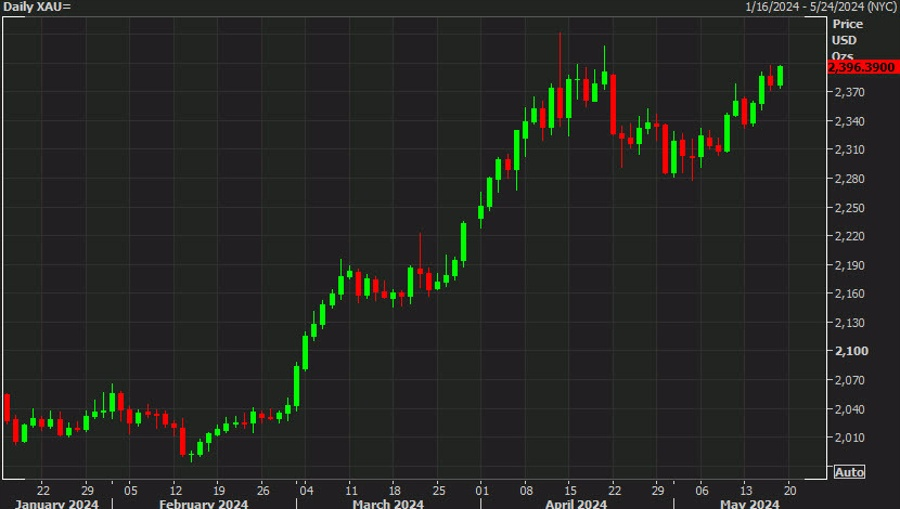This screenshot has width=900, height=509.
Task: Click the Price axis heading
Action: pos(848,24)
